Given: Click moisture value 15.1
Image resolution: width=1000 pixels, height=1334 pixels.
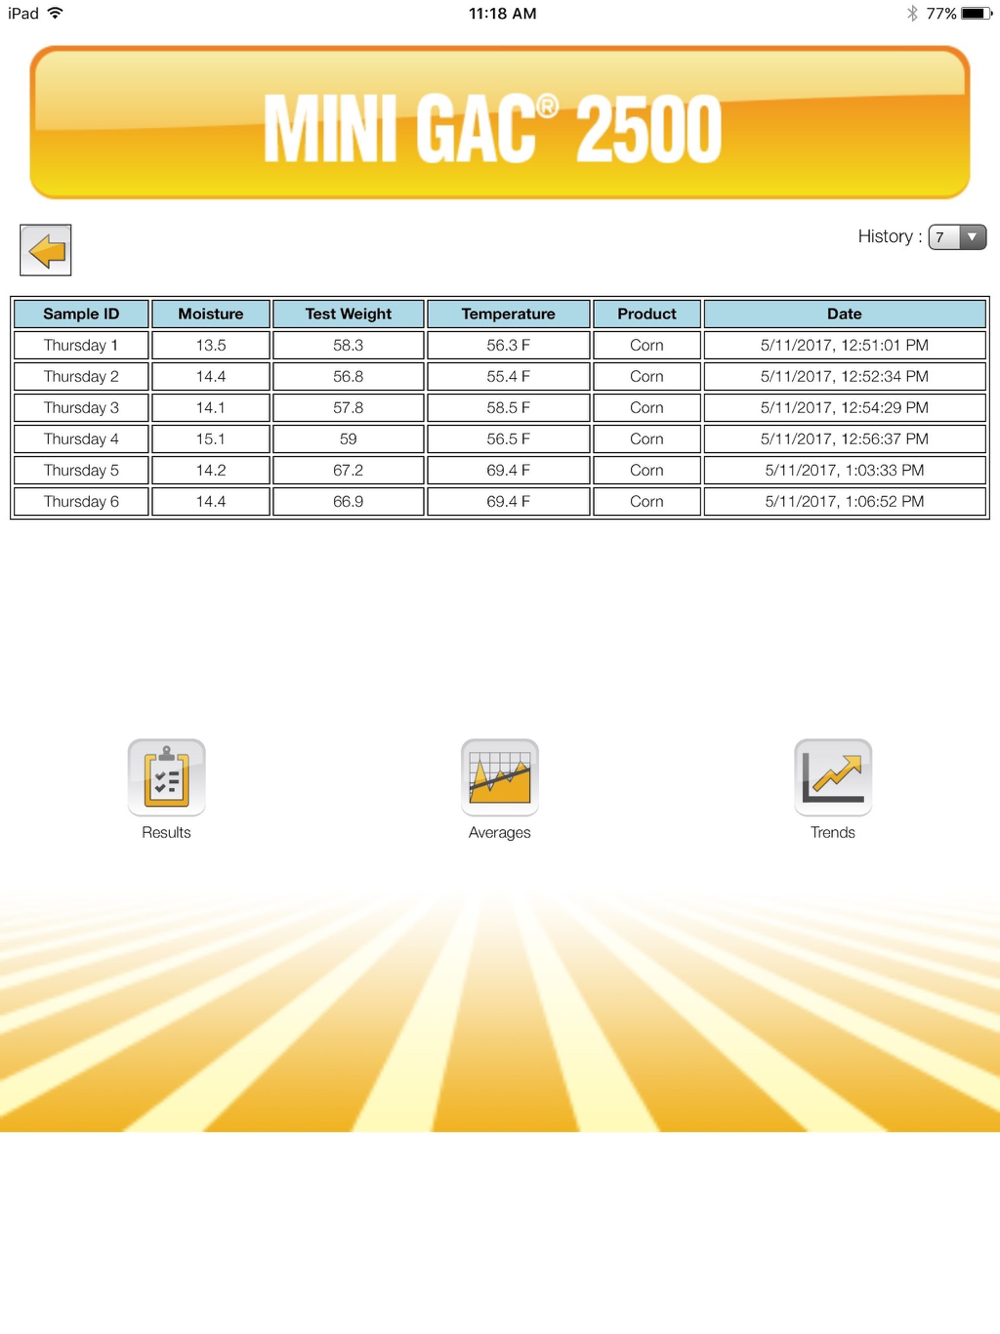Looking at the screenshot, I should (211, 439).
